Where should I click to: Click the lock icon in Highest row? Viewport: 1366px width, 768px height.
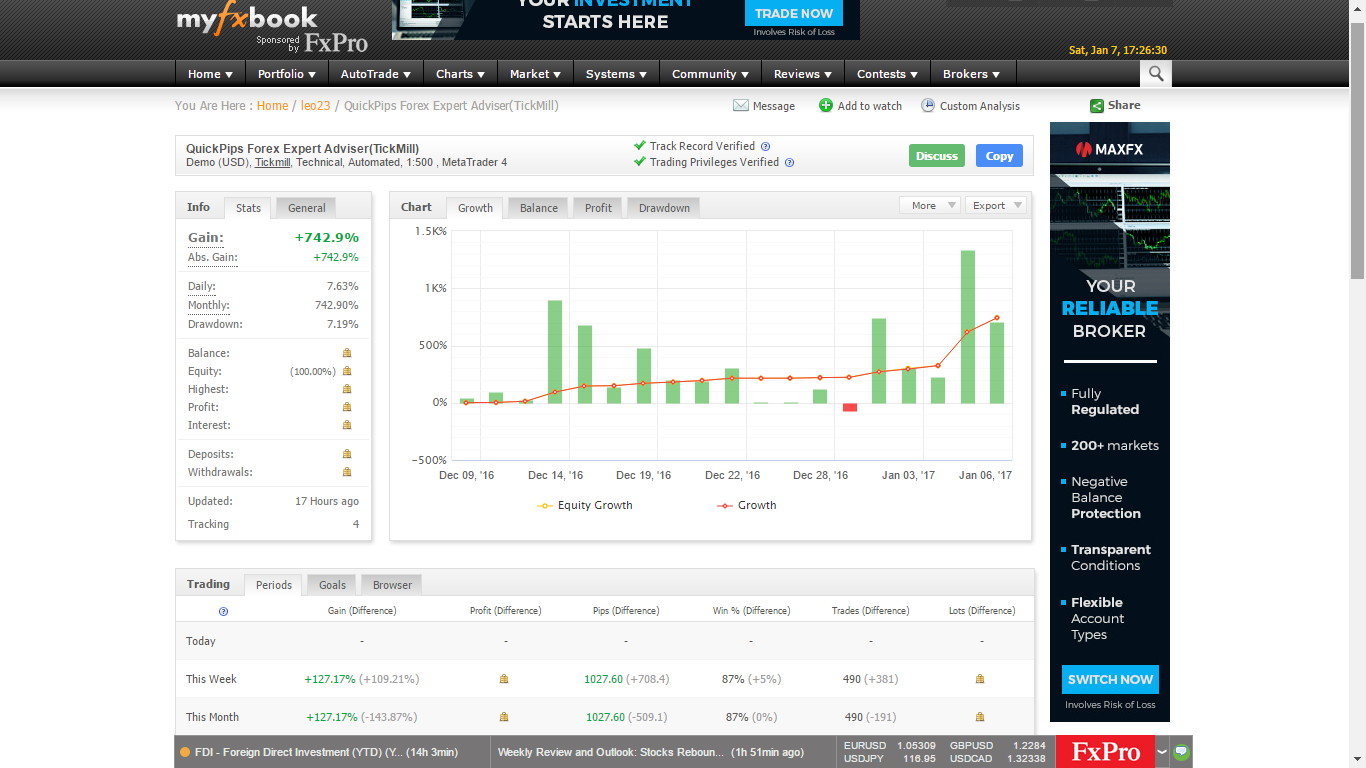pos(347,389)
